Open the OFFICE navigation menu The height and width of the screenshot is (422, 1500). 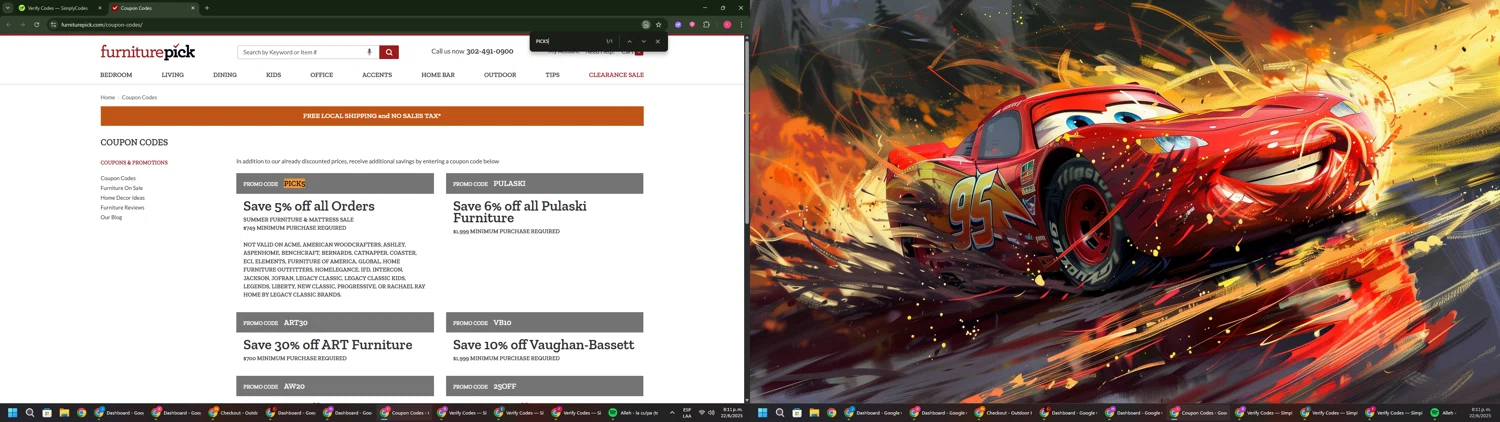(x=321, y=75)
